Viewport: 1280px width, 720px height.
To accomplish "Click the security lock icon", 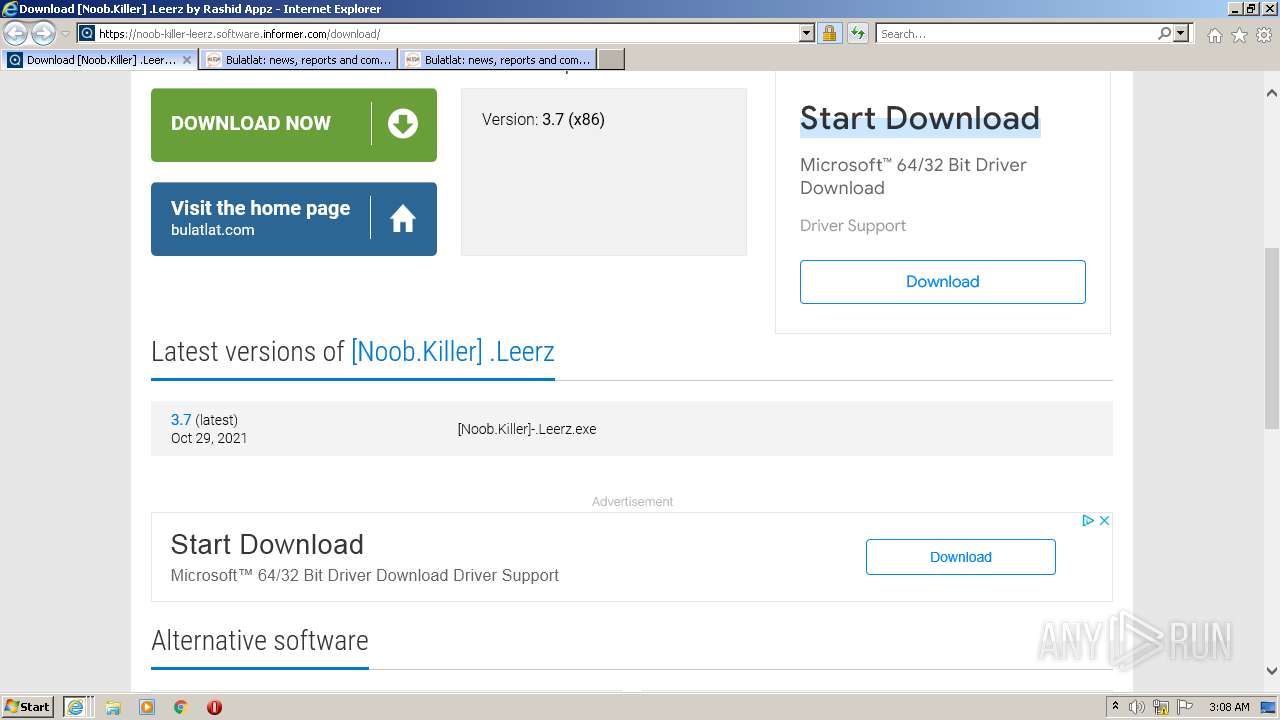I will 829,34.
